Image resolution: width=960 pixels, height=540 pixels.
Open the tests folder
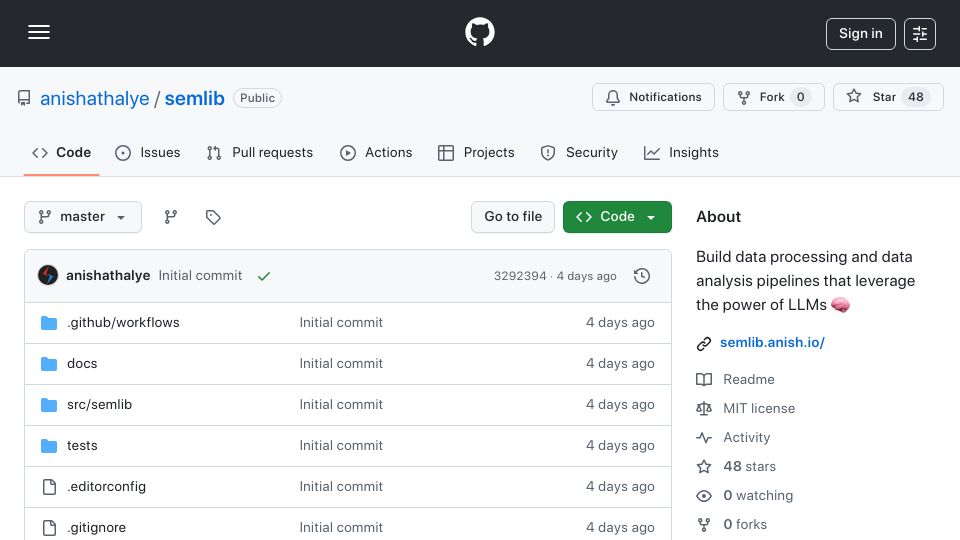coord(82,446)
